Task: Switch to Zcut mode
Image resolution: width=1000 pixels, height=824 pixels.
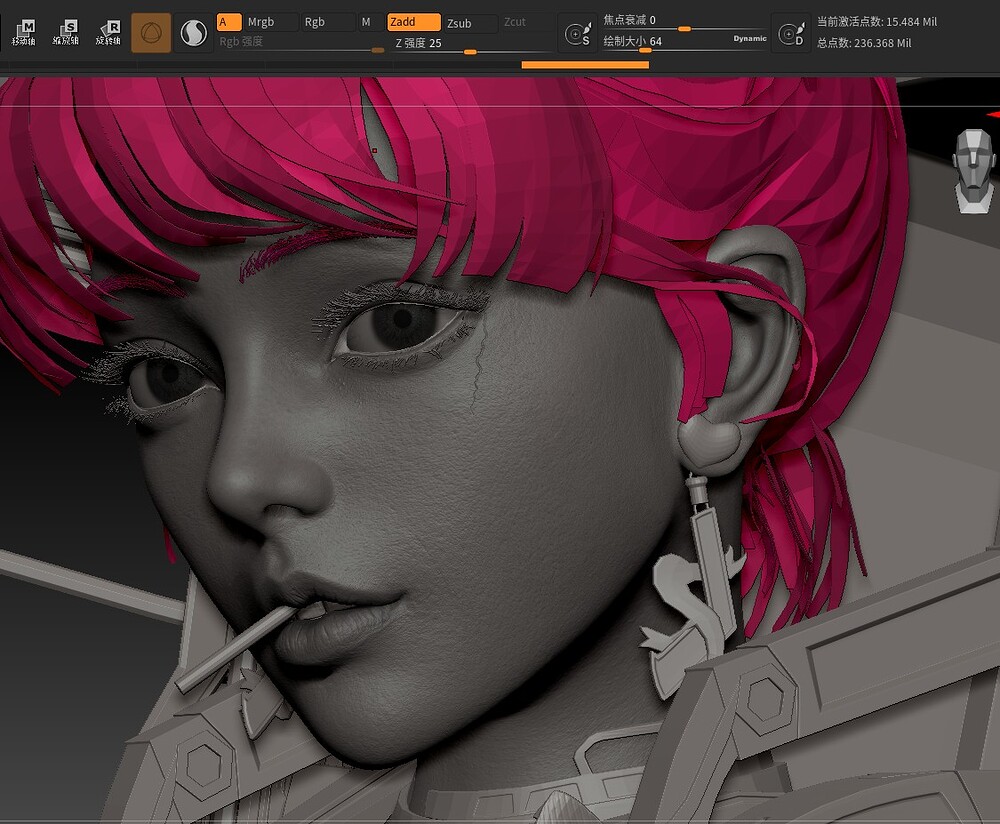Action: [x=525, y=22]
